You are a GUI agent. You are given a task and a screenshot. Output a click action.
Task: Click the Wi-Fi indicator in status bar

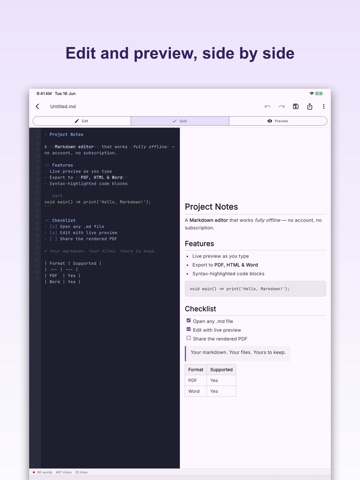[312, 93]
